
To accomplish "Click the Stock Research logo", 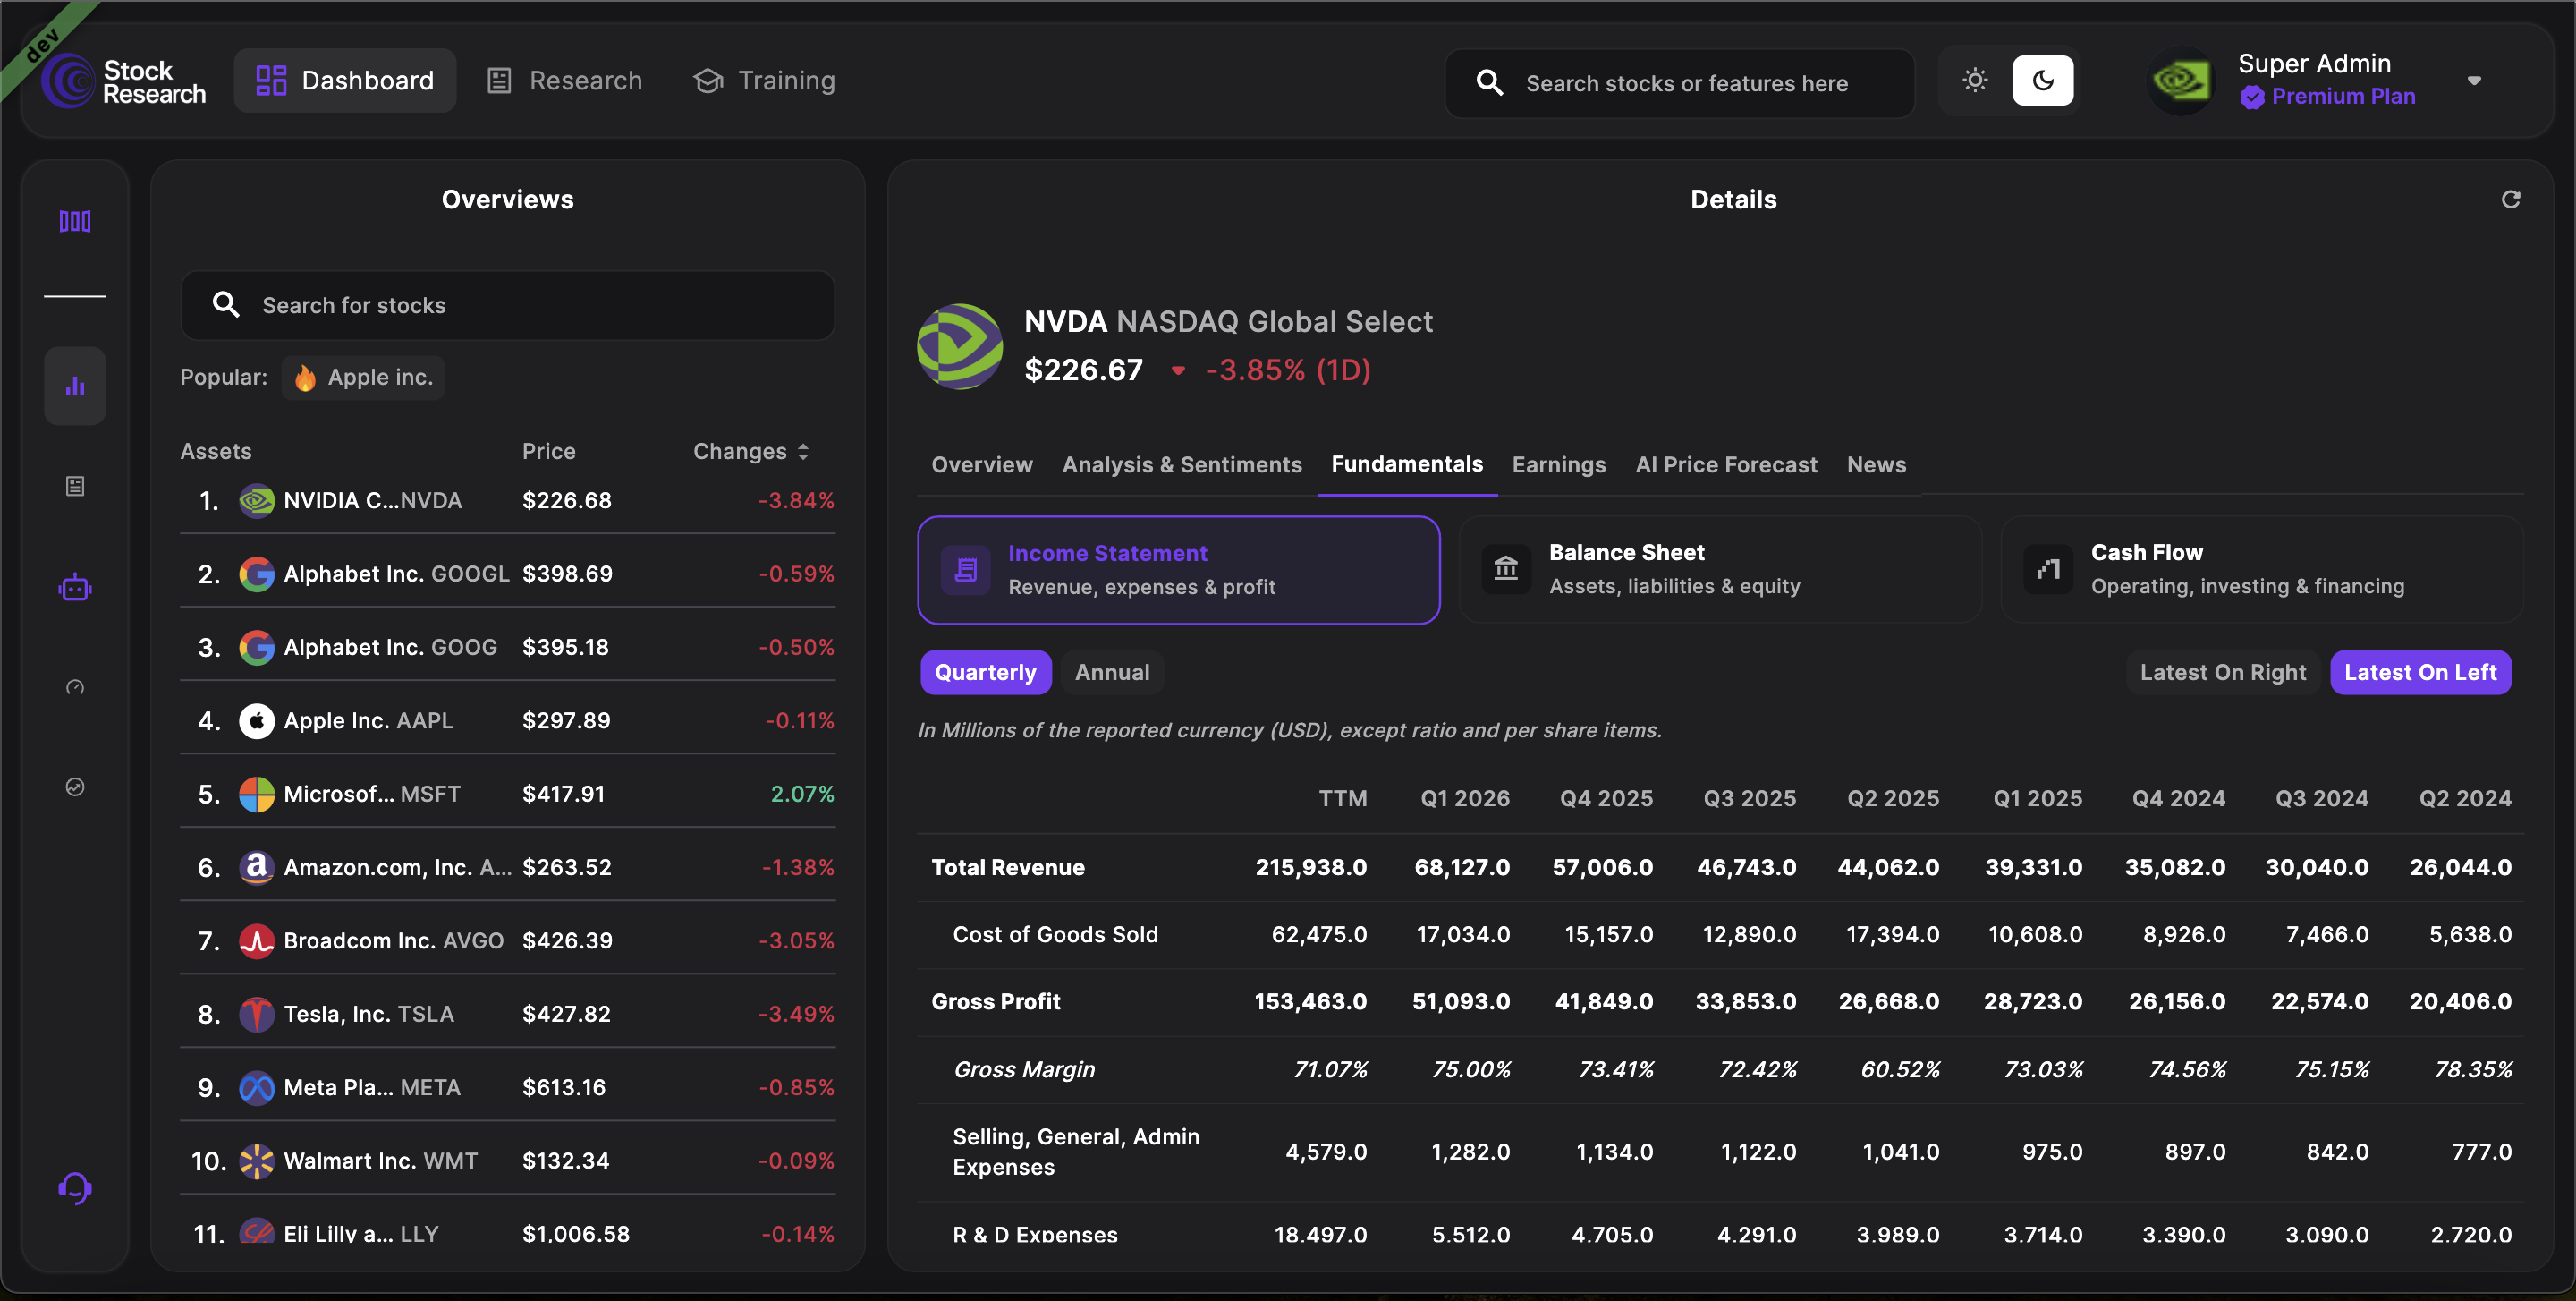I will (124, 81).
